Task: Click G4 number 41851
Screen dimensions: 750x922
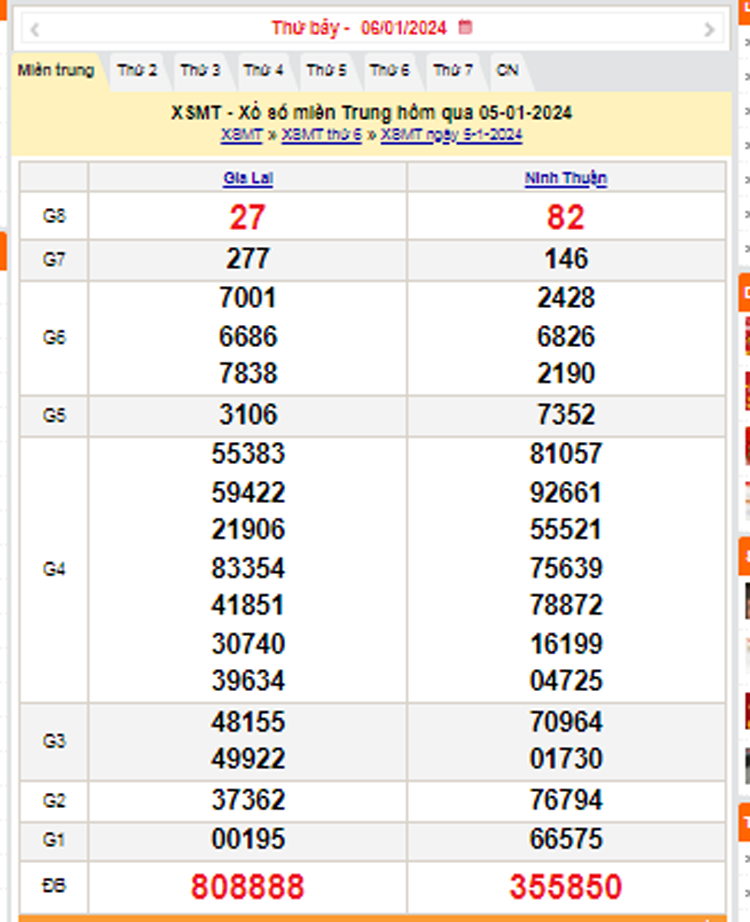Action: click(248, 605)
